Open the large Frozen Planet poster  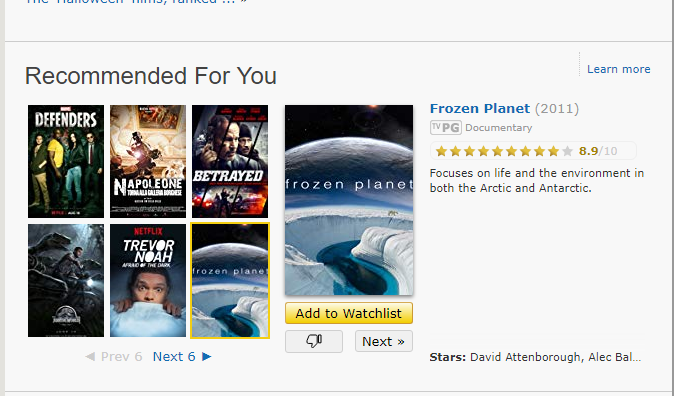(349, 200)
